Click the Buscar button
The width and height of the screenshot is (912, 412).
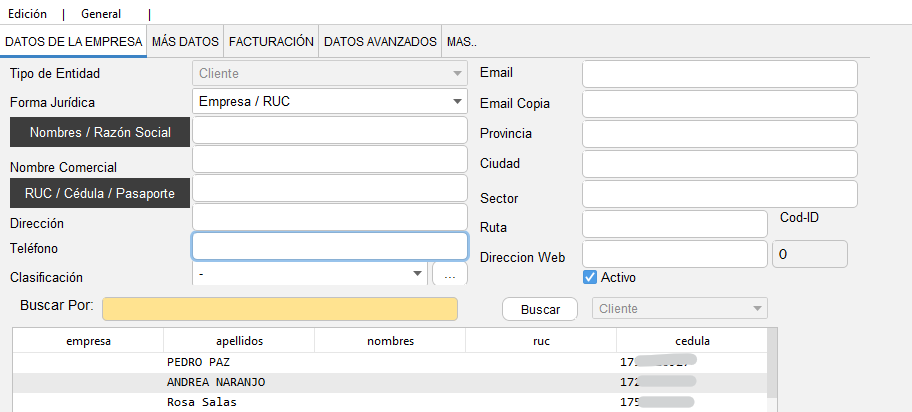[540, 310]
